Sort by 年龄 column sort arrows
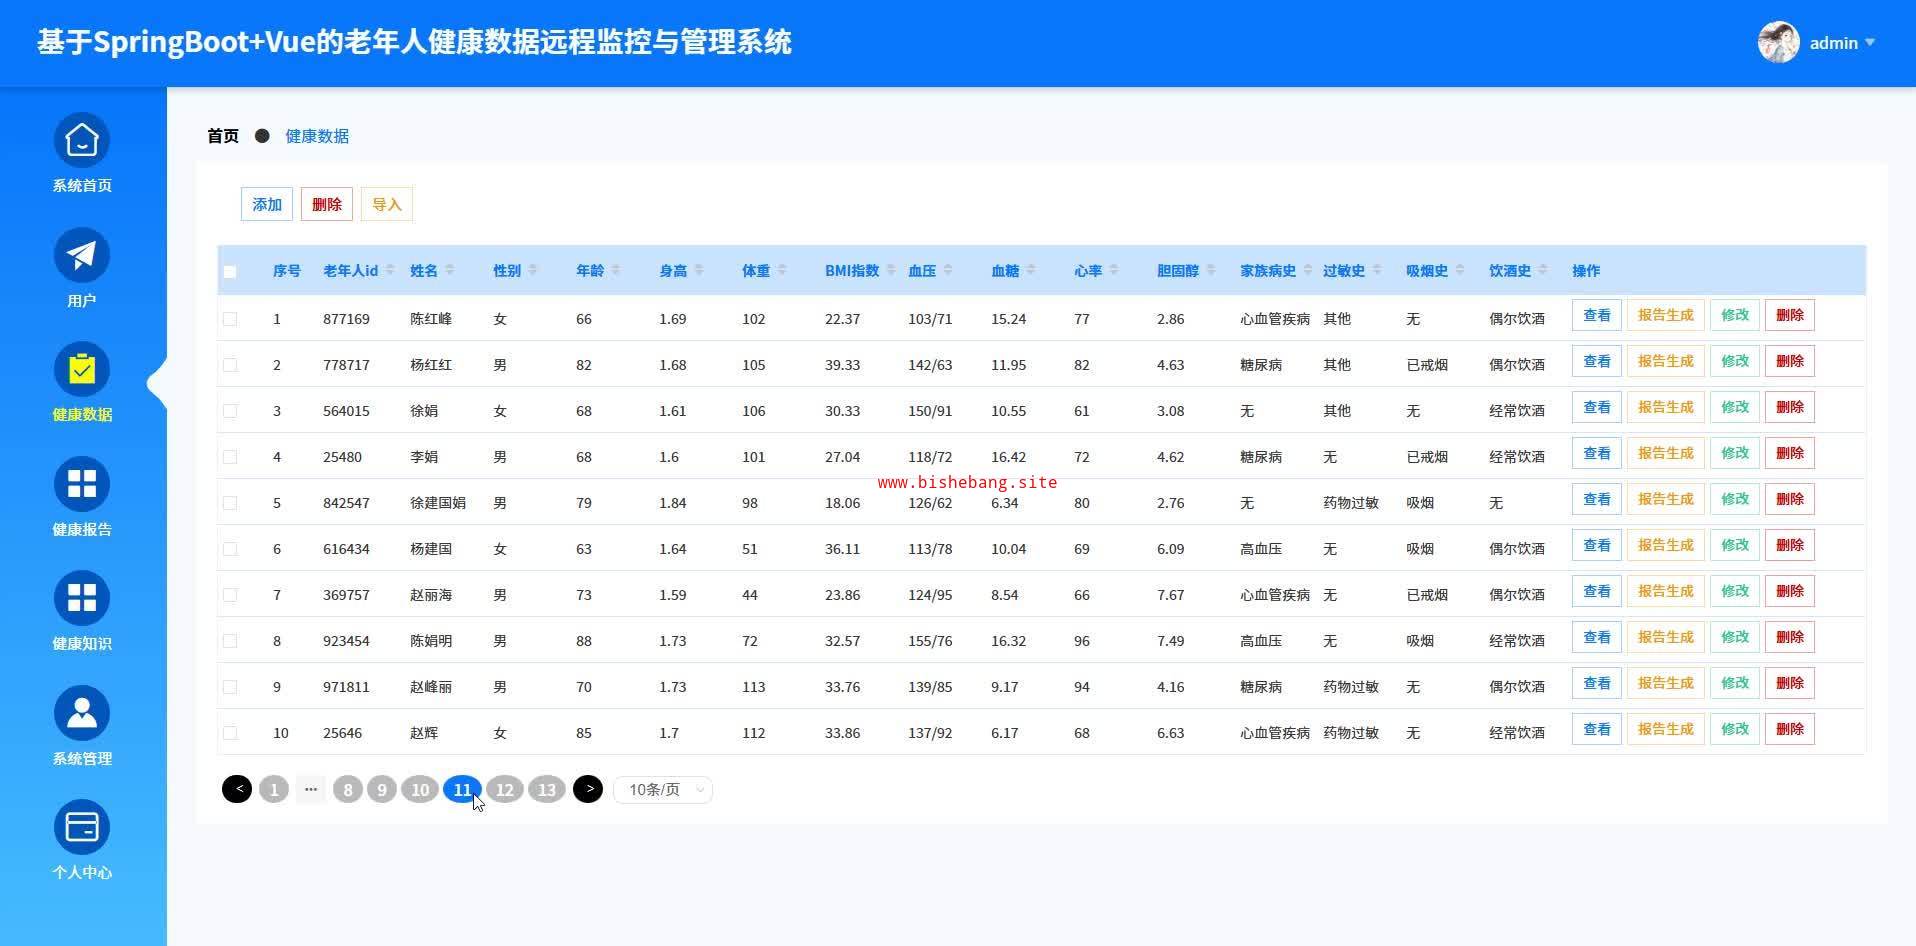This screenshot has height=946, width=1916. [616, 271]
